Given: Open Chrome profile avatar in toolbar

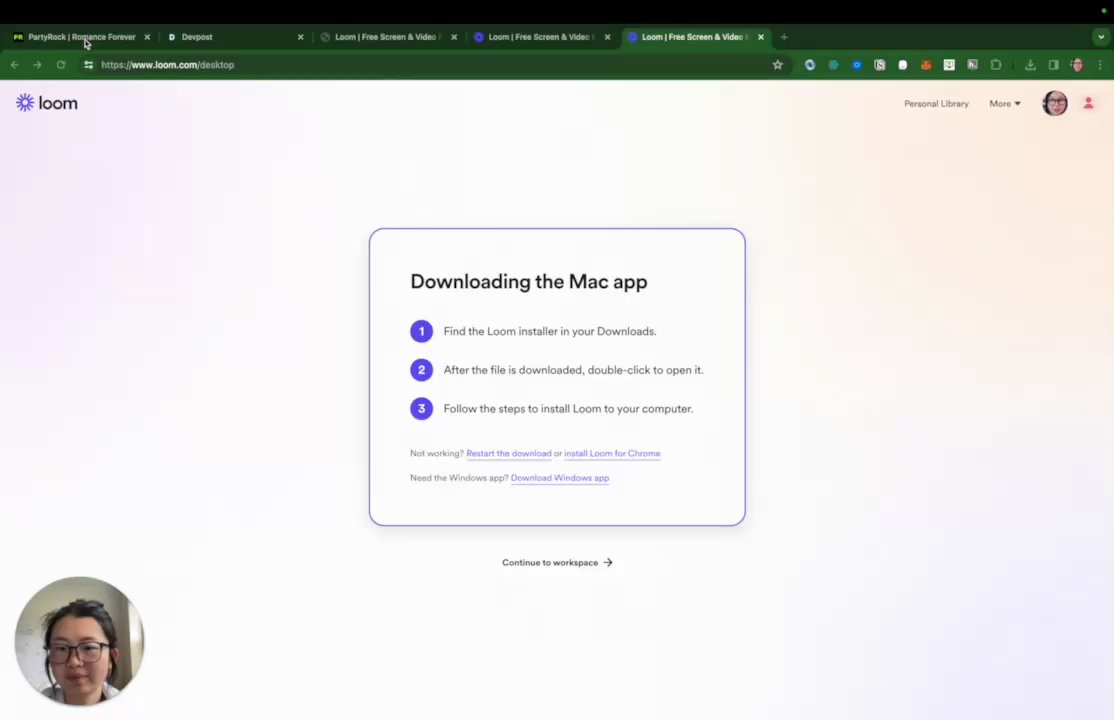Looking at the screenshot, I should [x=1077, y=65].
